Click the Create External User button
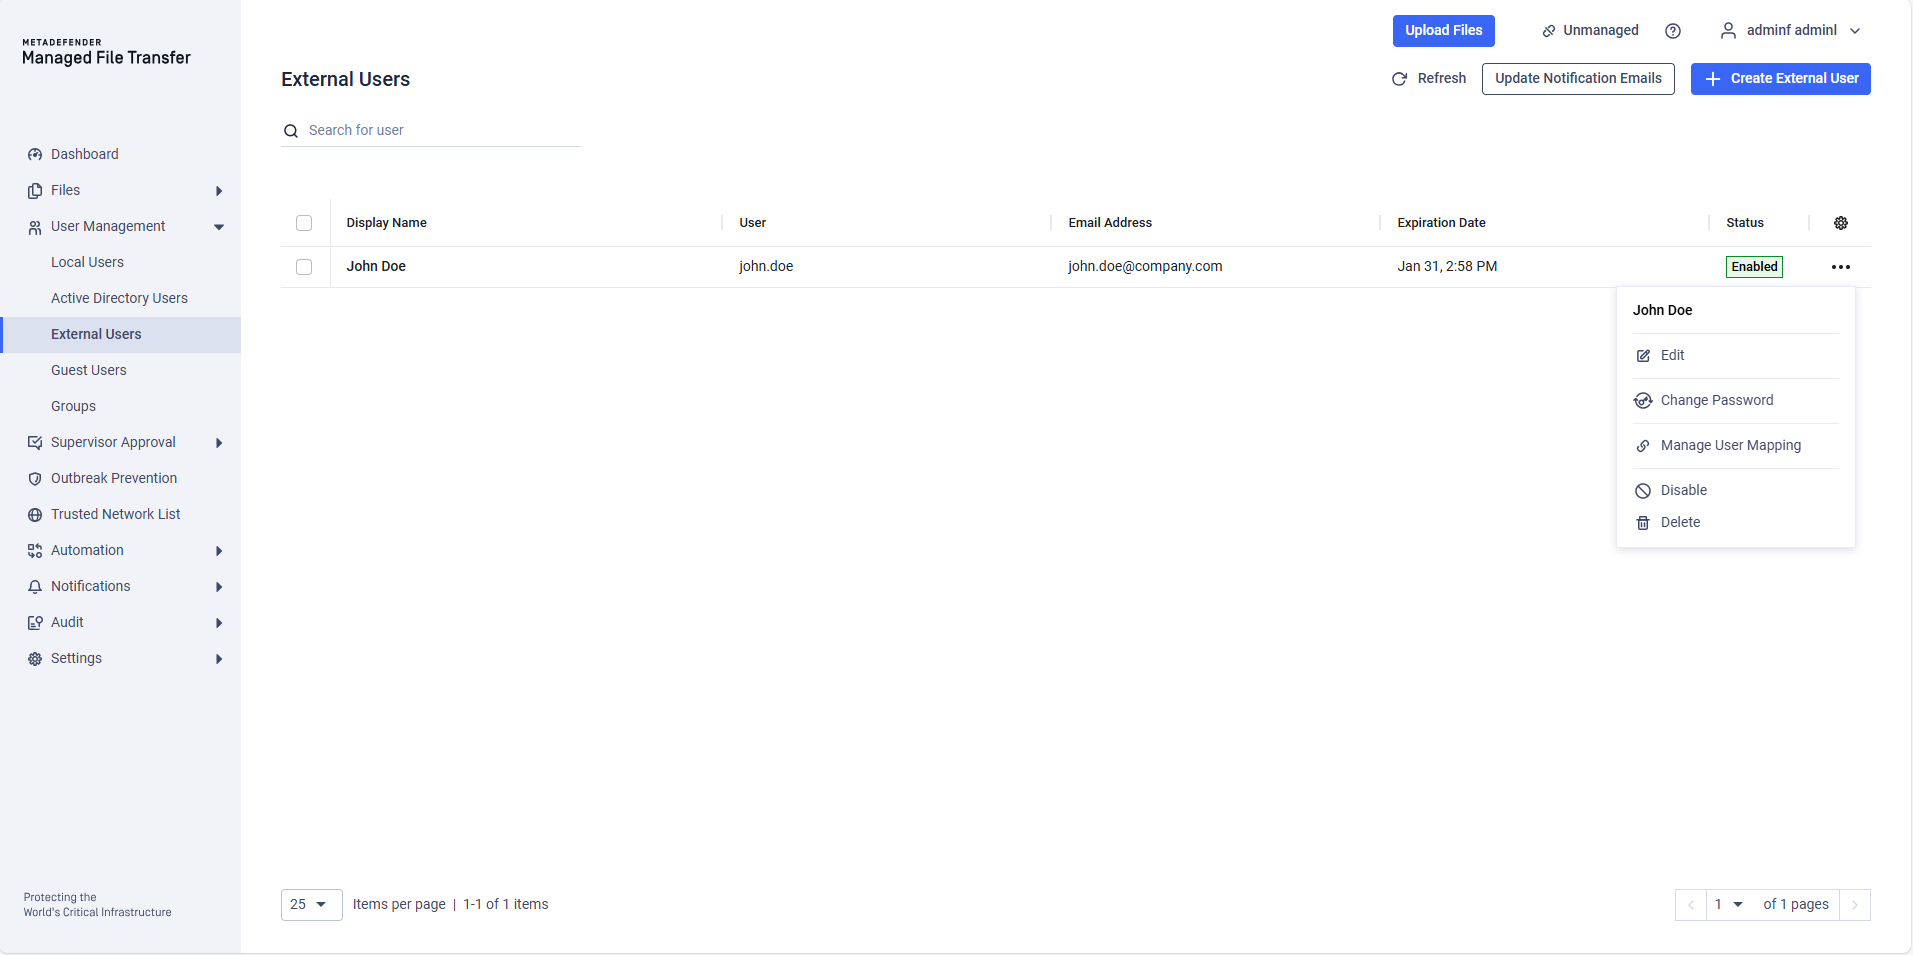Viewport: 1913px width, 955px height. tap(1780, 79)
